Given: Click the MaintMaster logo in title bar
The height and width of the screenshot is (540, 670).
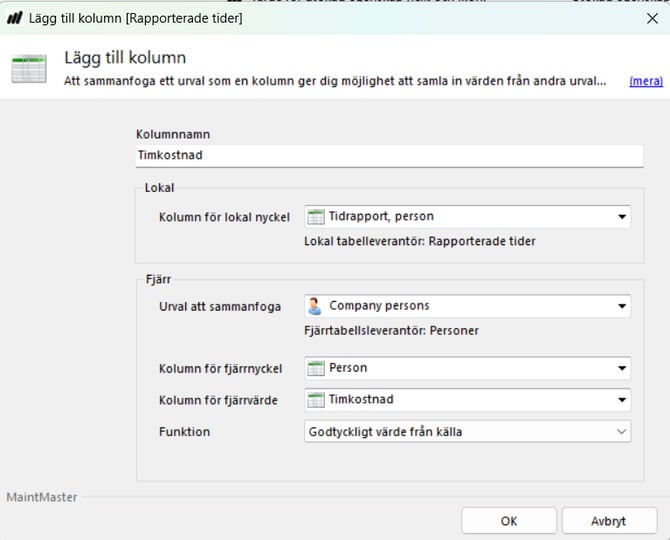Looking at the screenshot, I should 15,18.
